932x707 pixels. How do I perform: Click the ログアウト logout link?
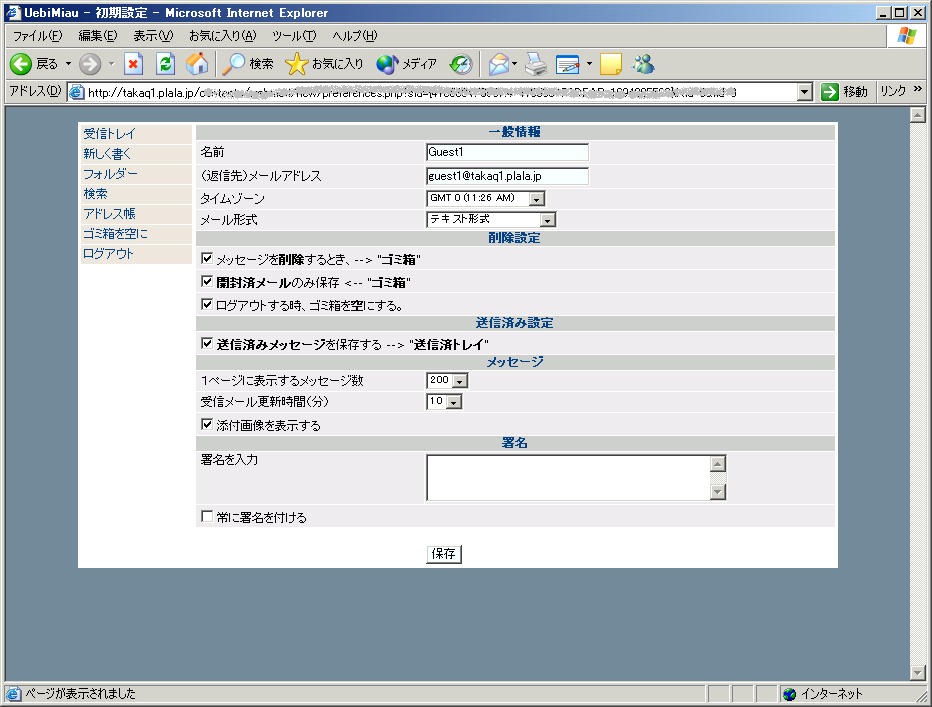point(108,253)
